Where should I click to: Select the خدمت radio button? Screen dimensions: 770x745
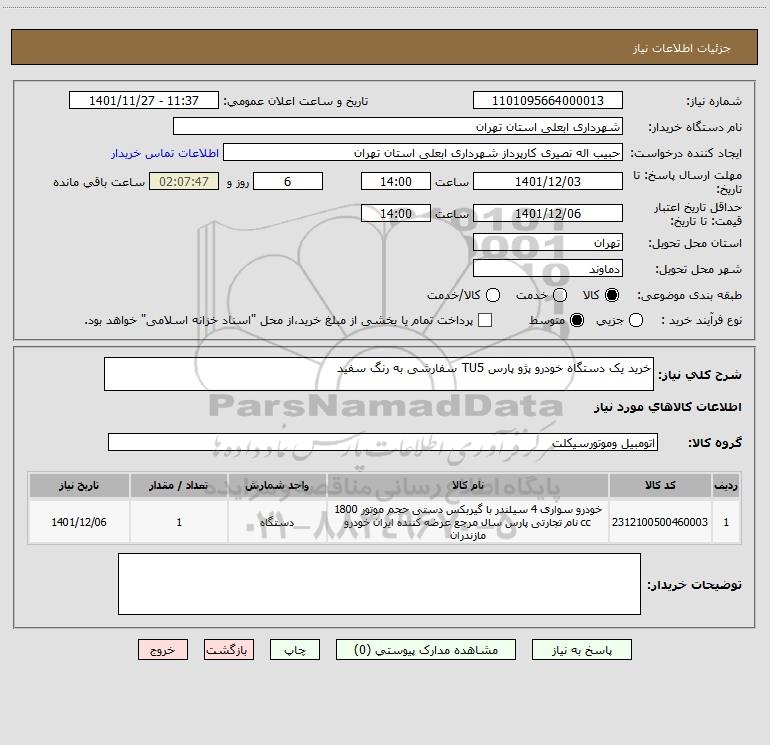click(560, 295)
